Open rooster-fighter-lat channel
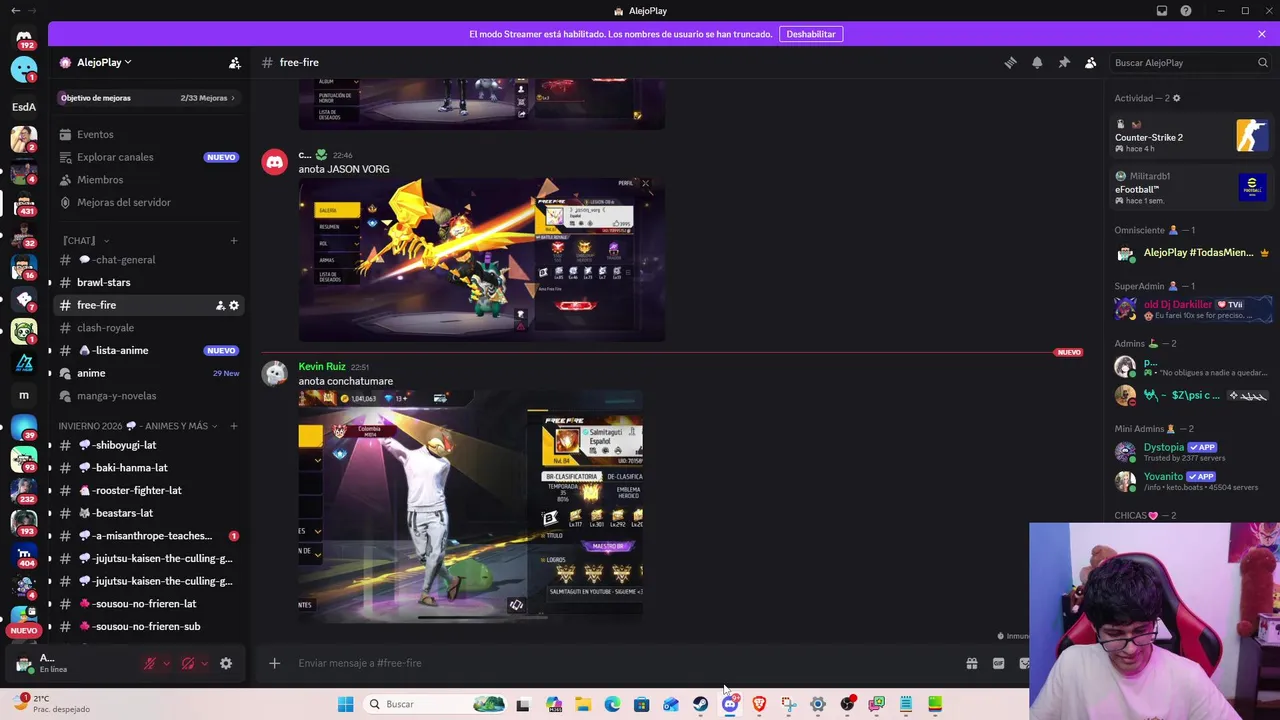The width and height of the screenshot is (1280, 720). click(x=148, y=490)
